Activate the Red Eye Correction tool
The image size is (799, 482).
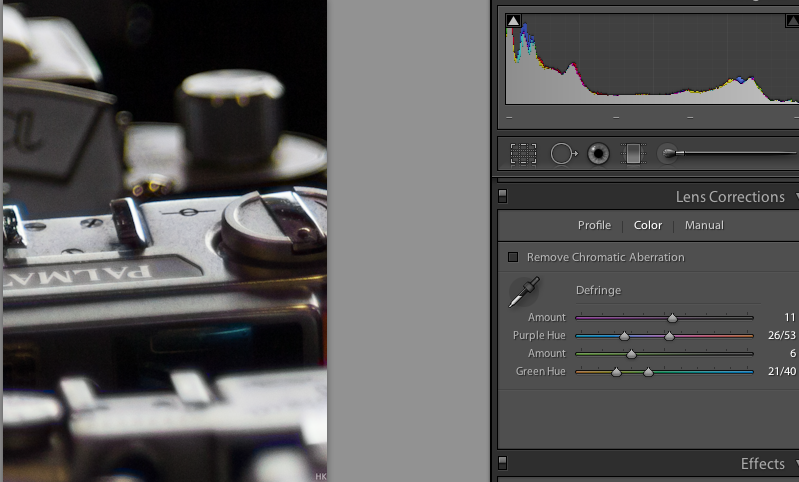coord(599,153)
